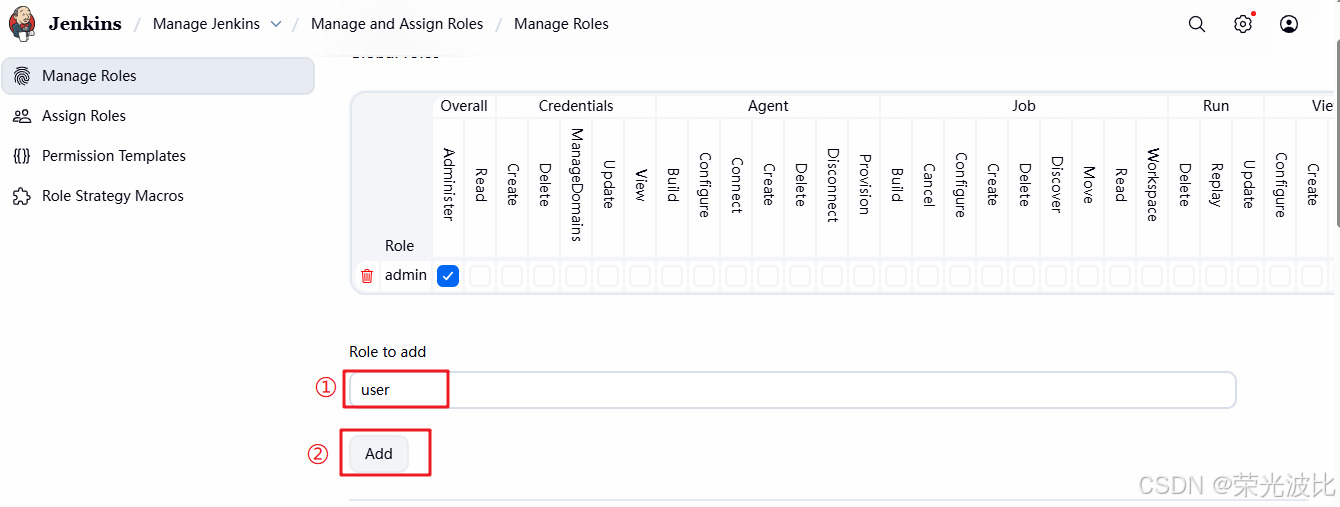The height and width of the screenshot is (507, 1340).
Task: Delete the admin role via trash icon
Action: (x=367, y=276)
